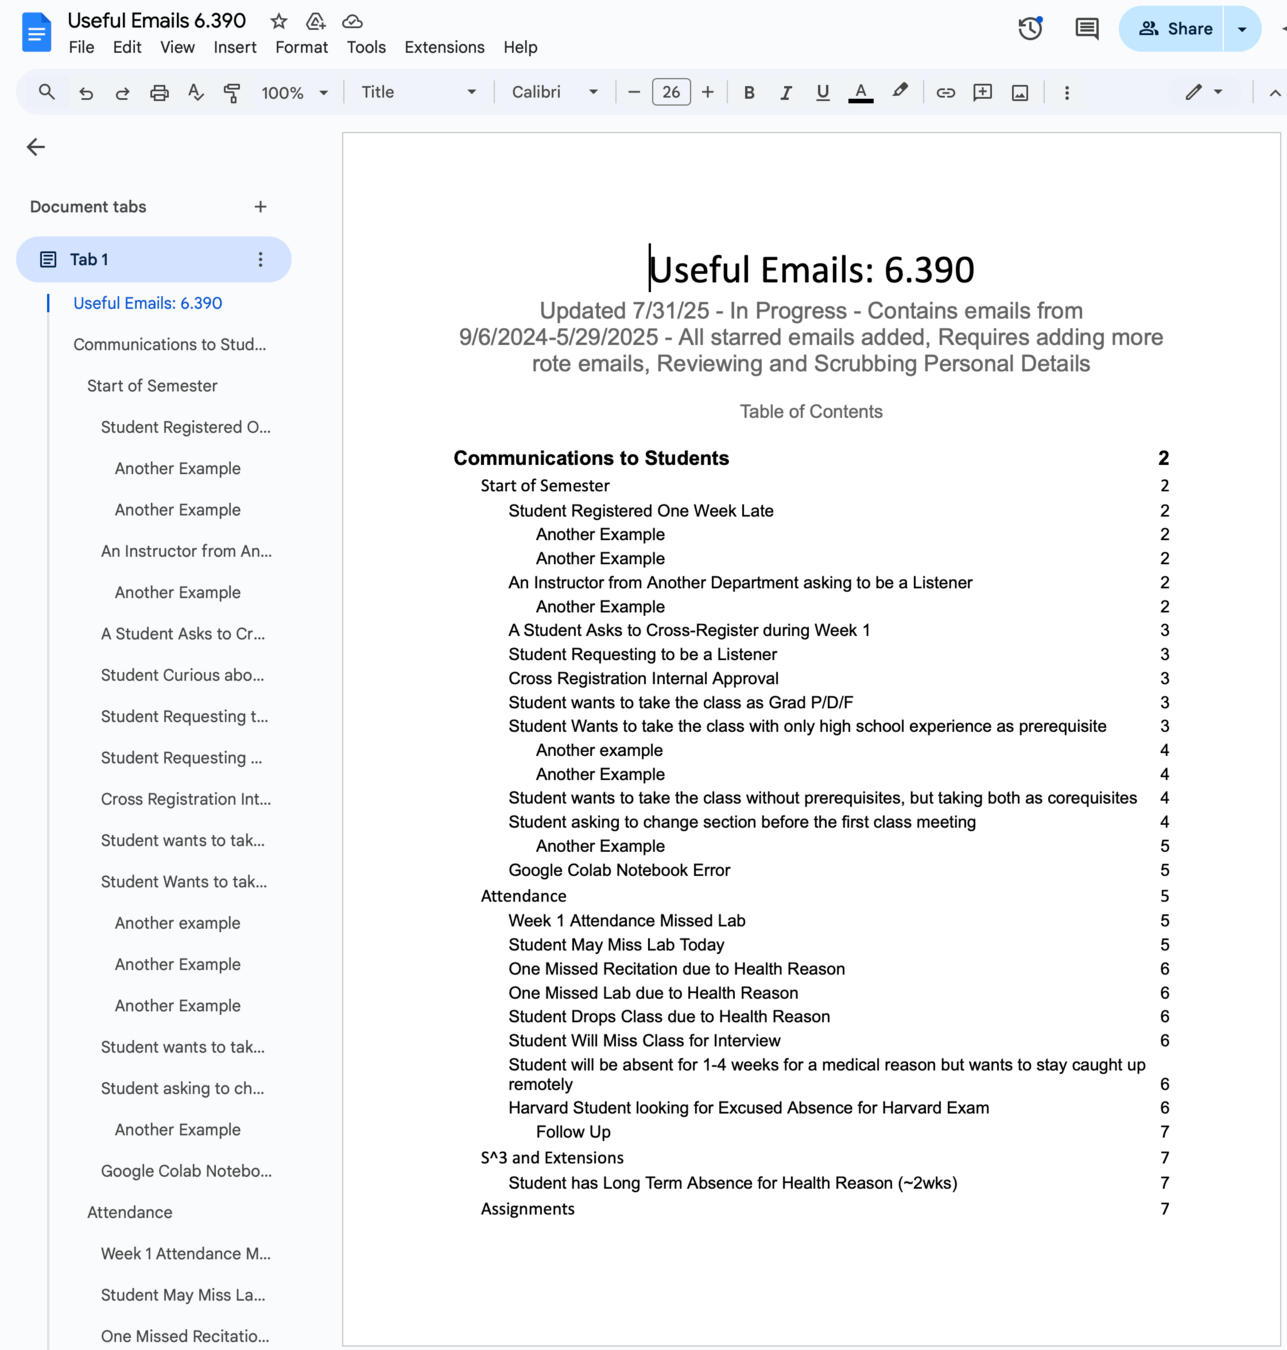
Task: Undo the last action
Action: (86, 93)
